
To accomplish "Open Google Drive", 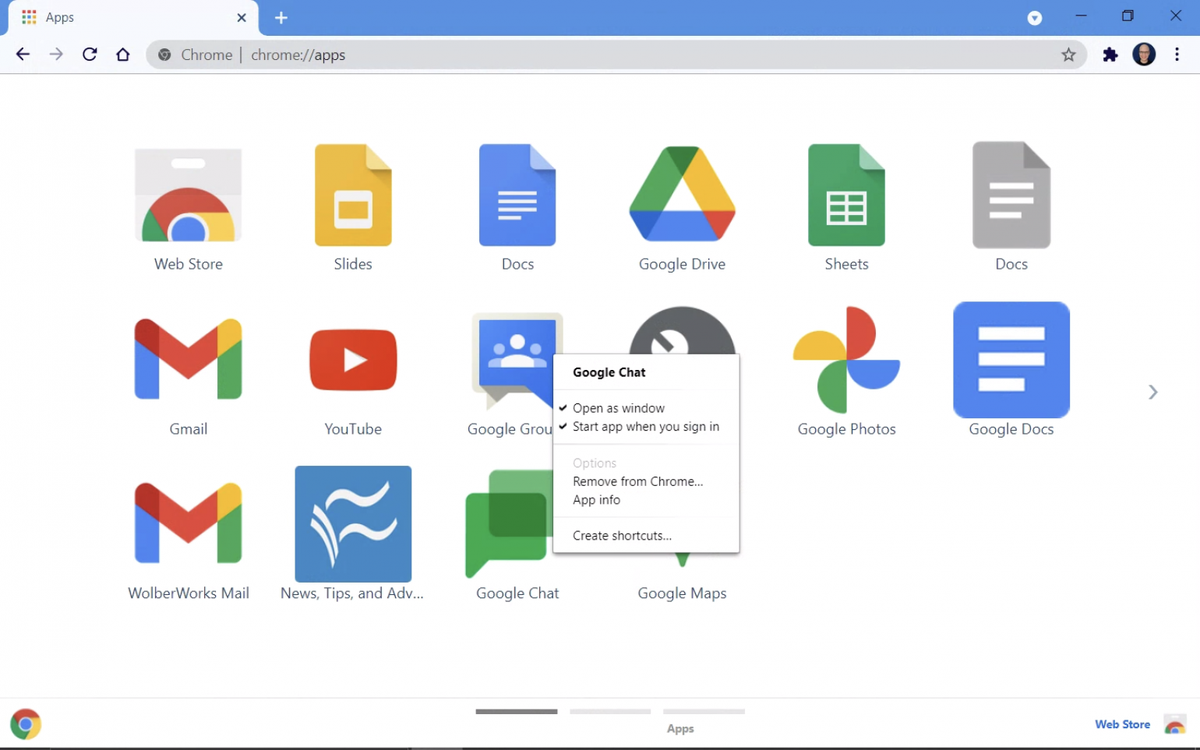I will (x=682, y=195).
